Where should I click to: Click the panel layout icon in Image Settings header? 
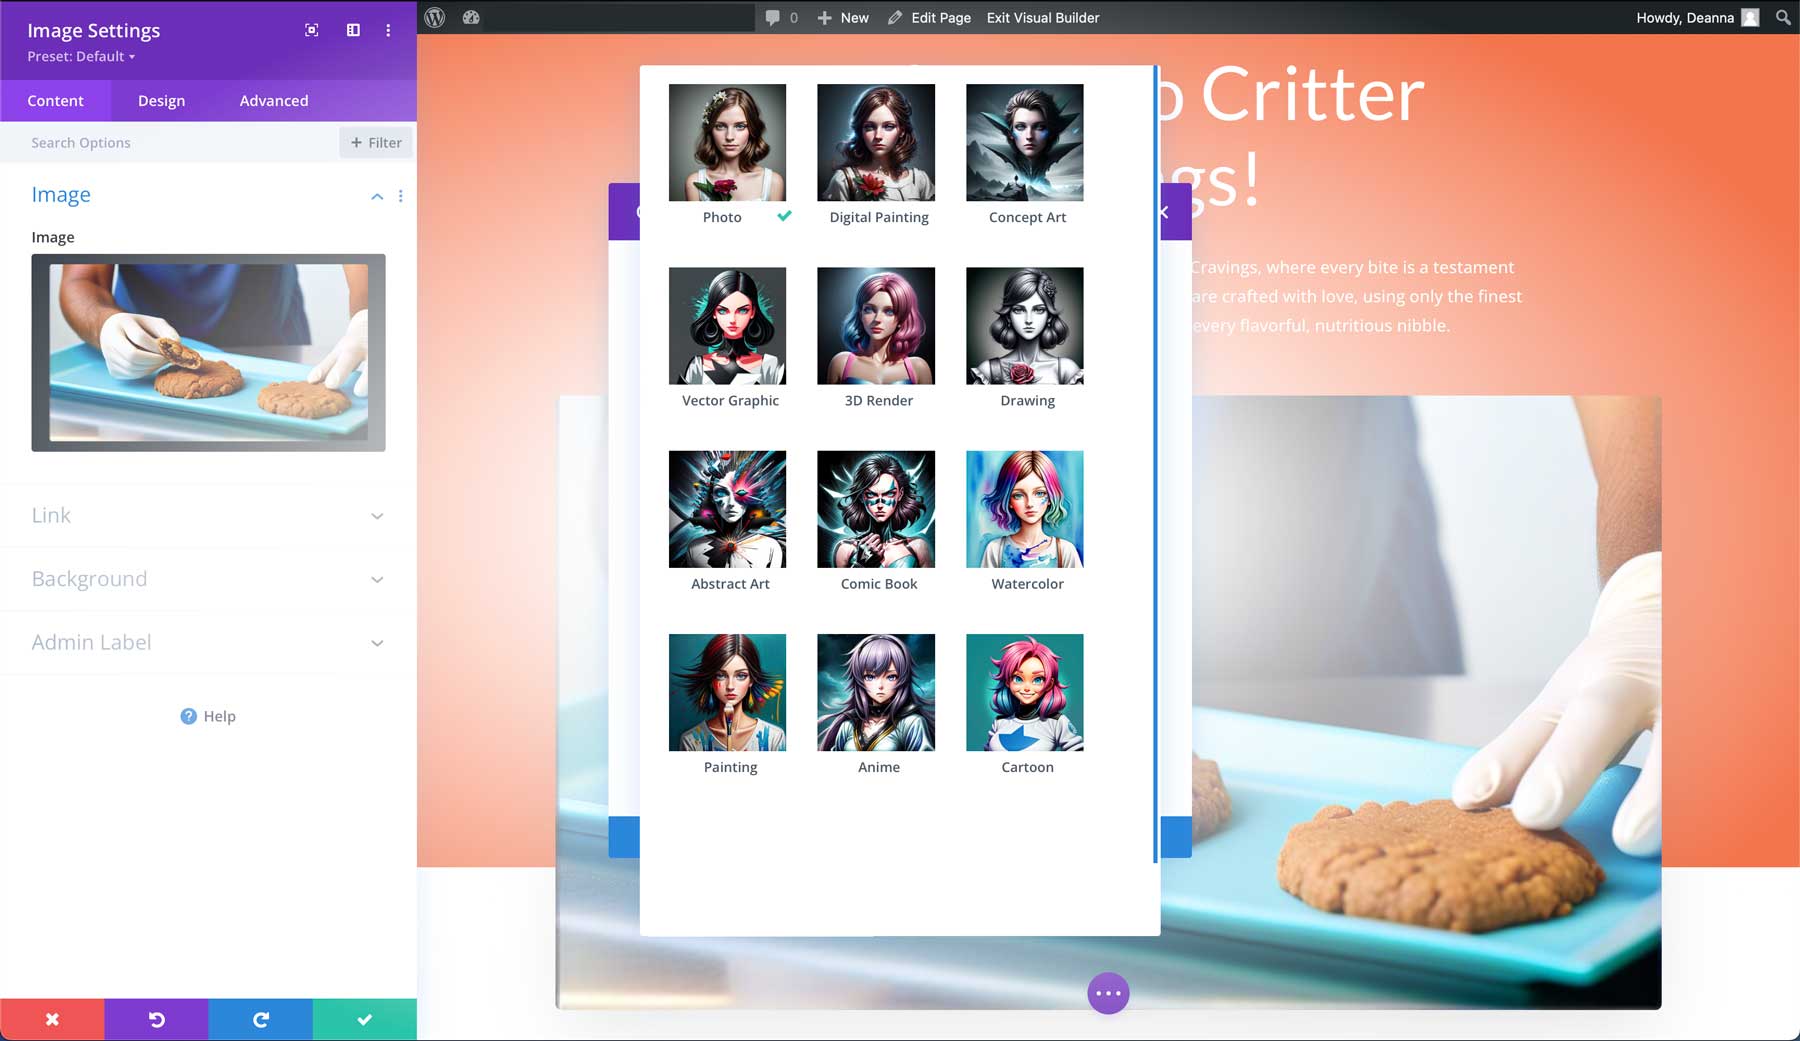click(x=352, y=30)
